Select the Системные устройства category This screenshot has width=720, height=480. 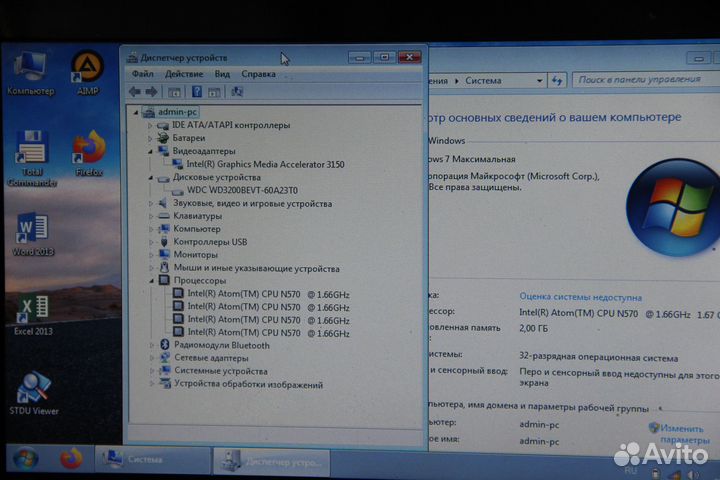tap(221, 371)
